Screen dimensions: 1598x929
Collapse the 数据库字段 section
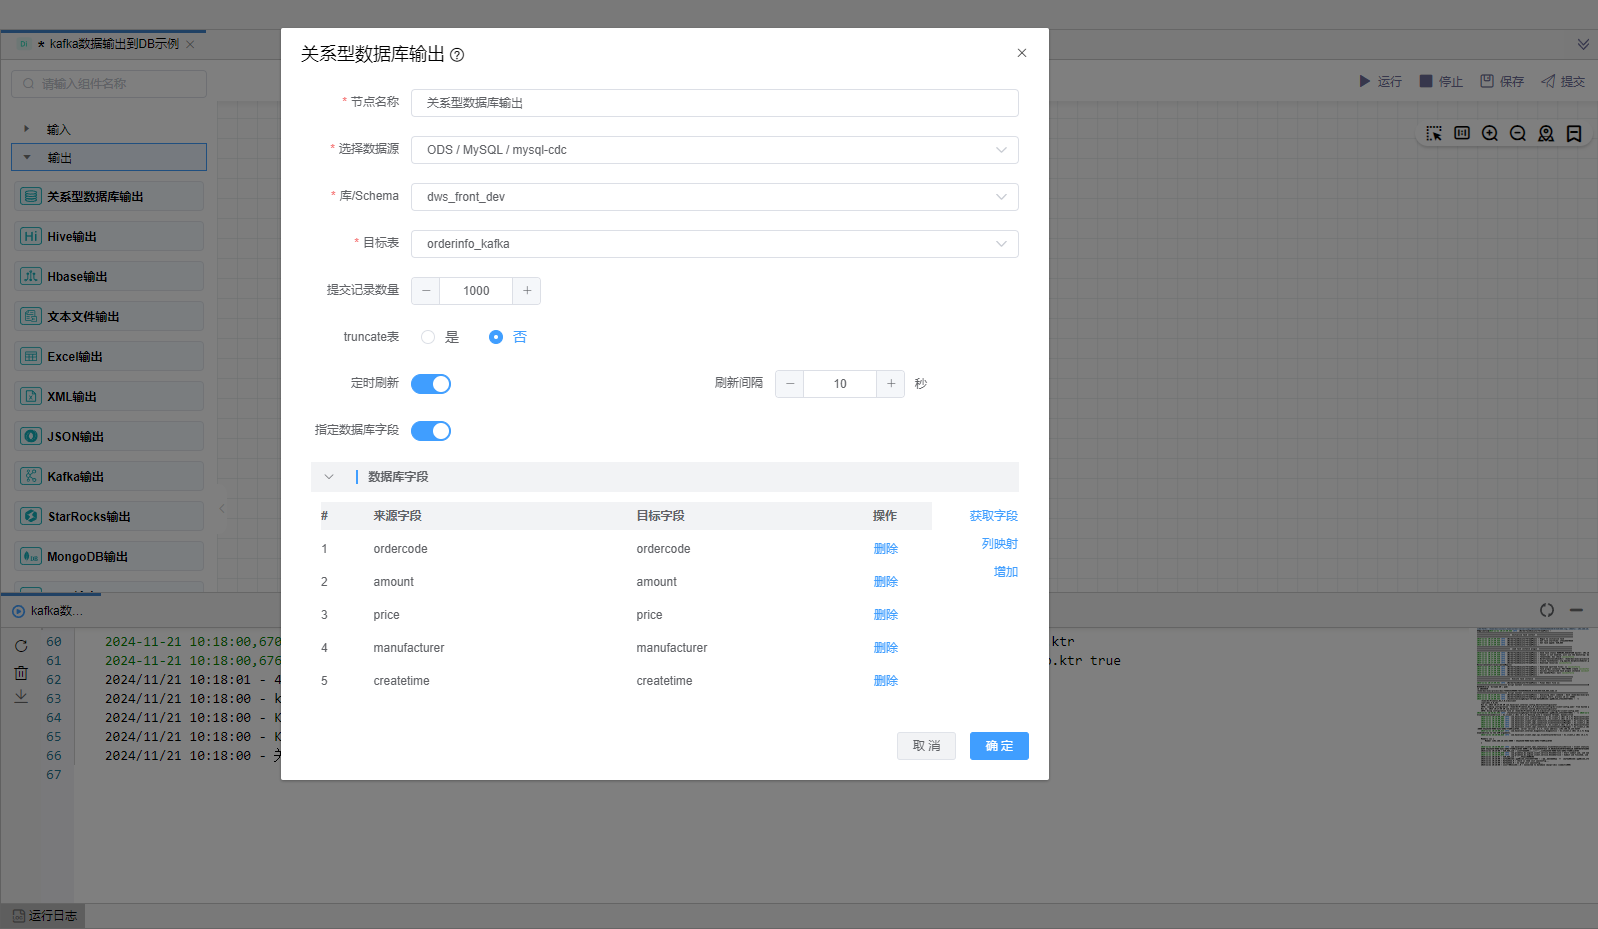[x=329, y=477]
